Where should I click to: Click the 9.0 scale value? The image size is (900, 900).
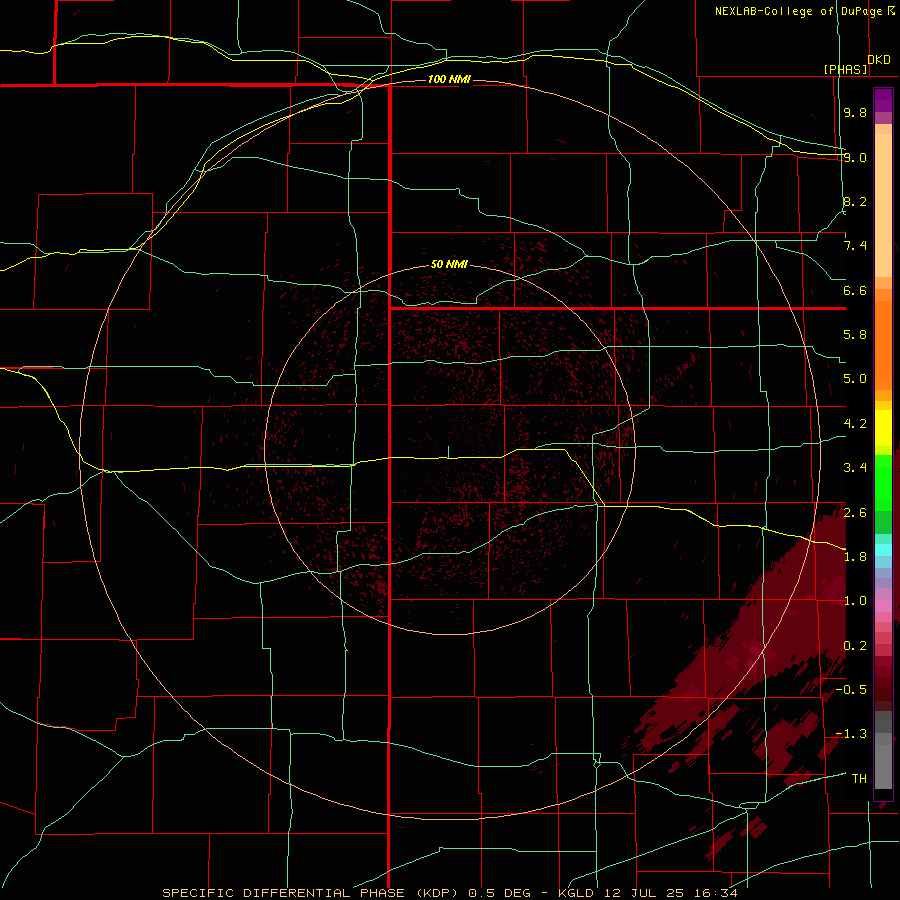[x=855, y=157]
